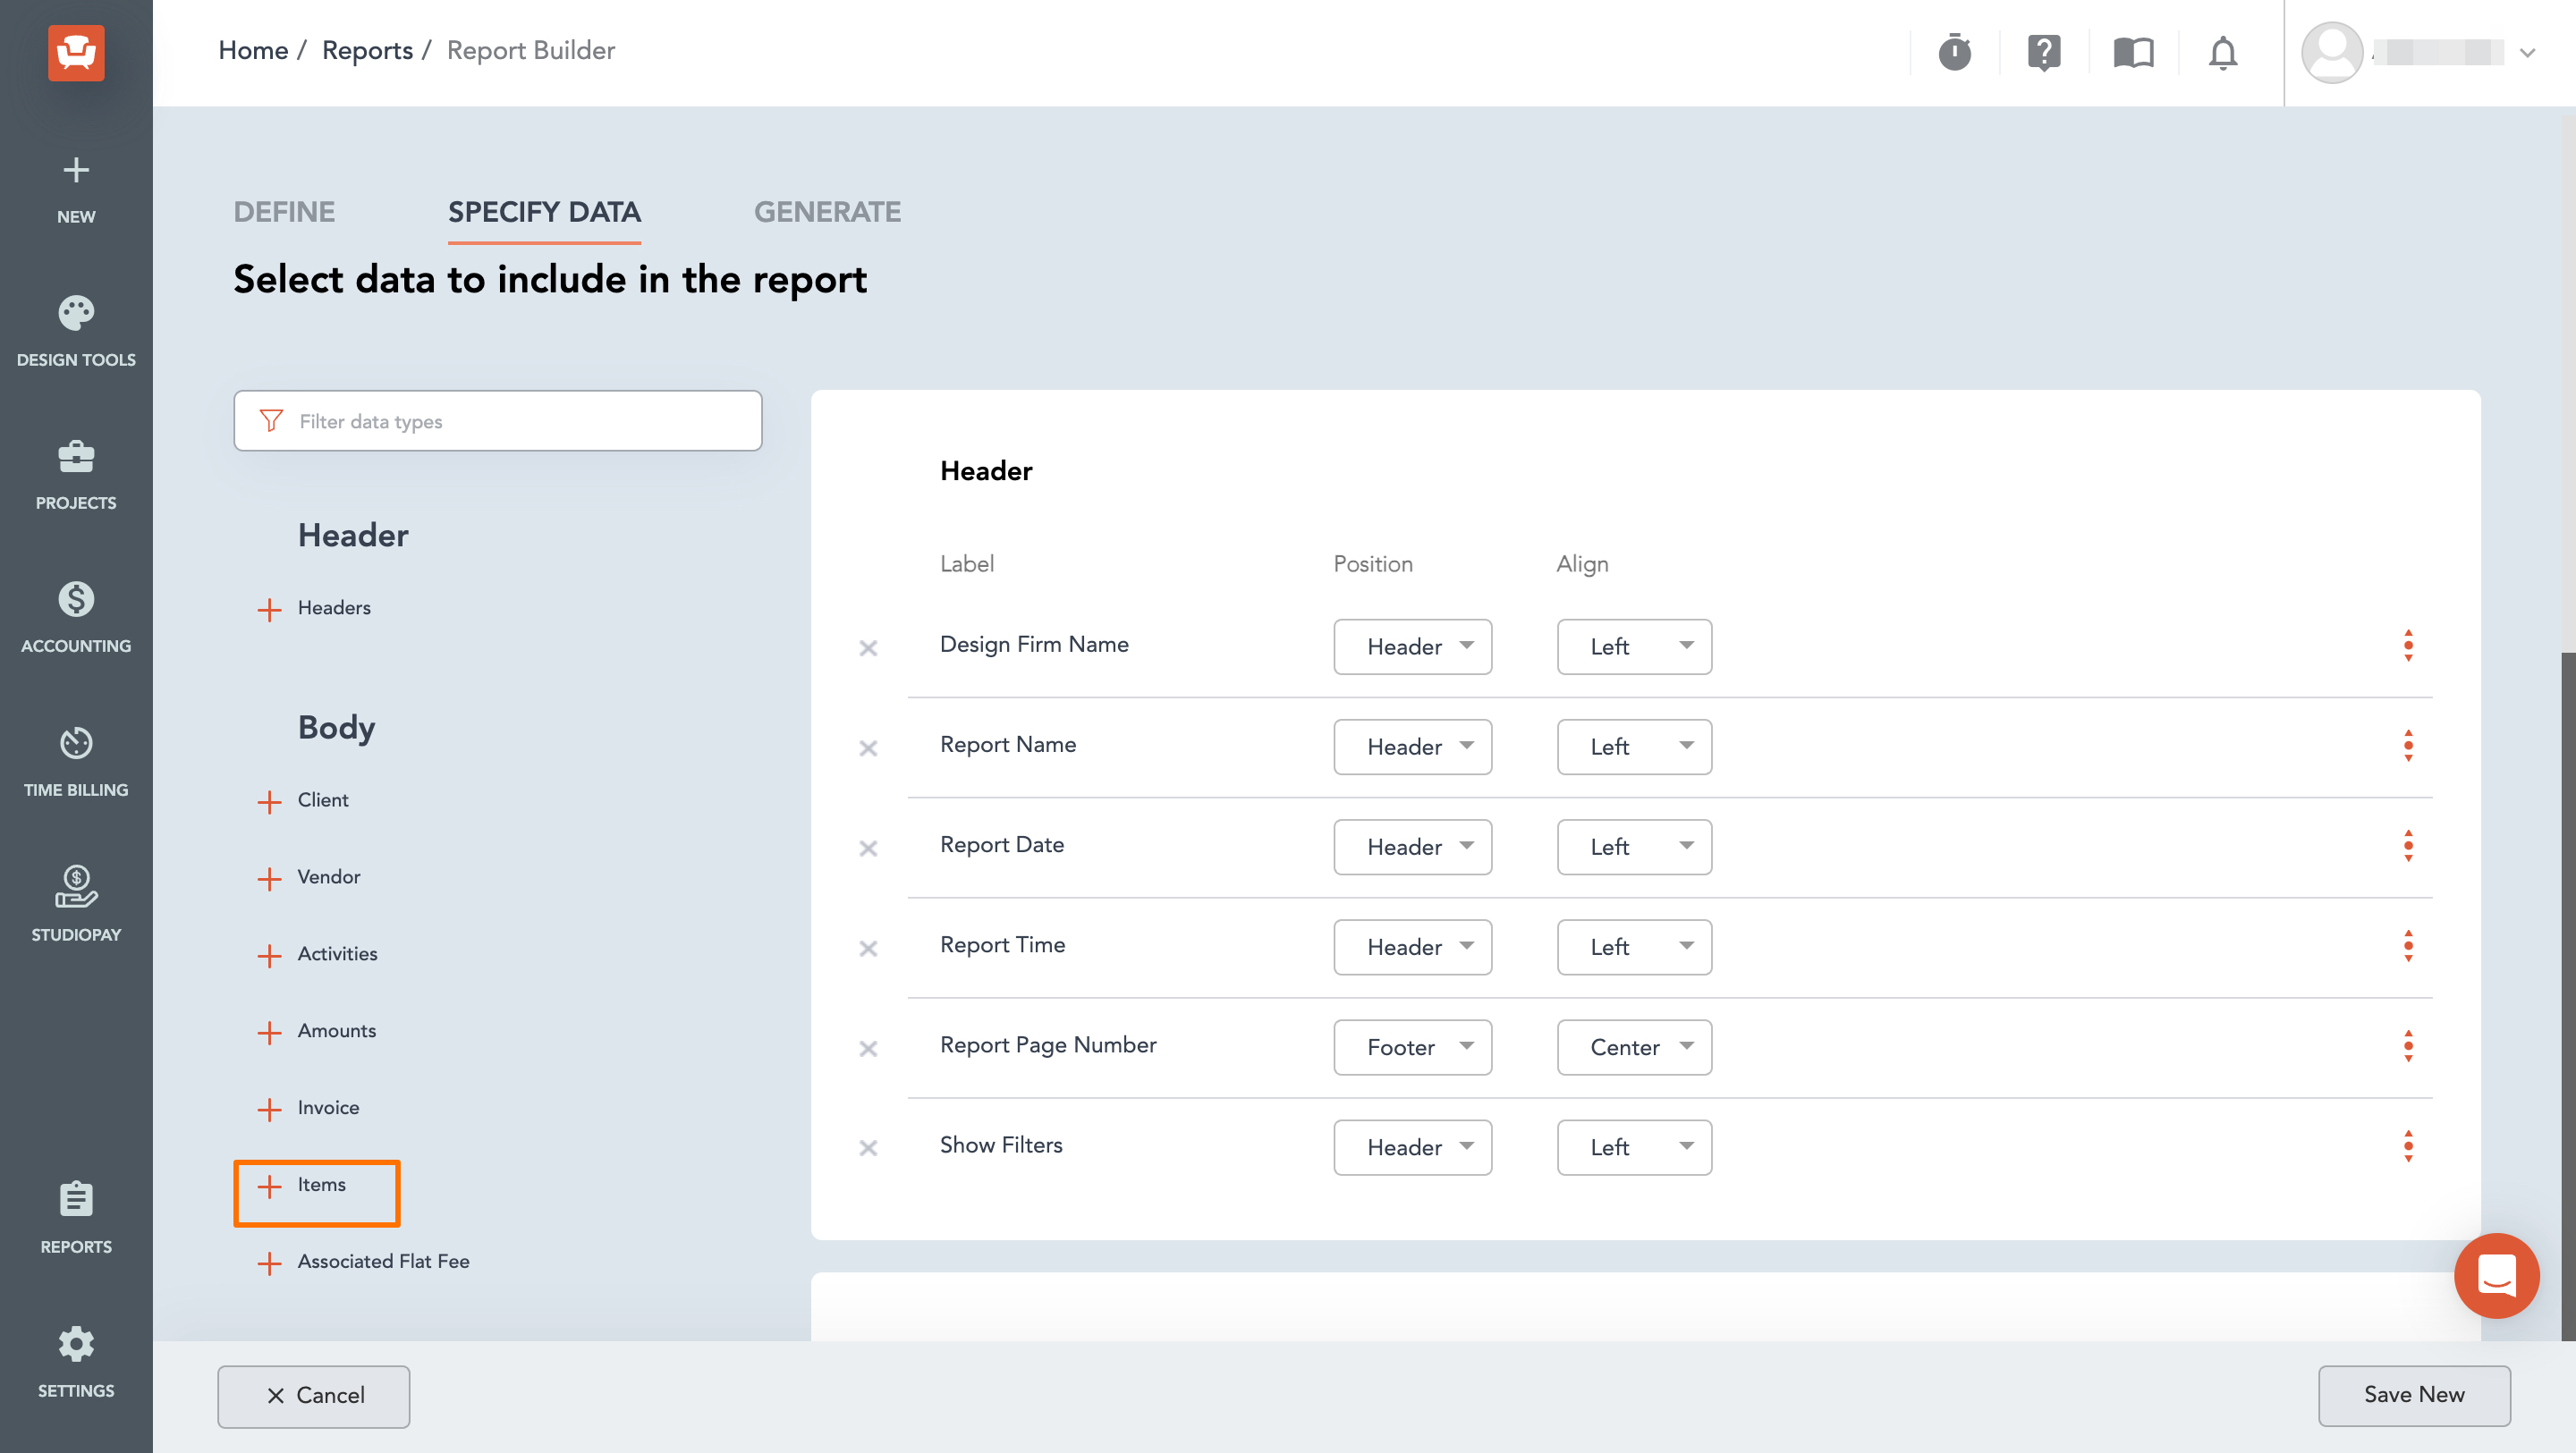Remove the Design Firm Name row
Screen dimensions: 2576x1453
coord(868,648)
